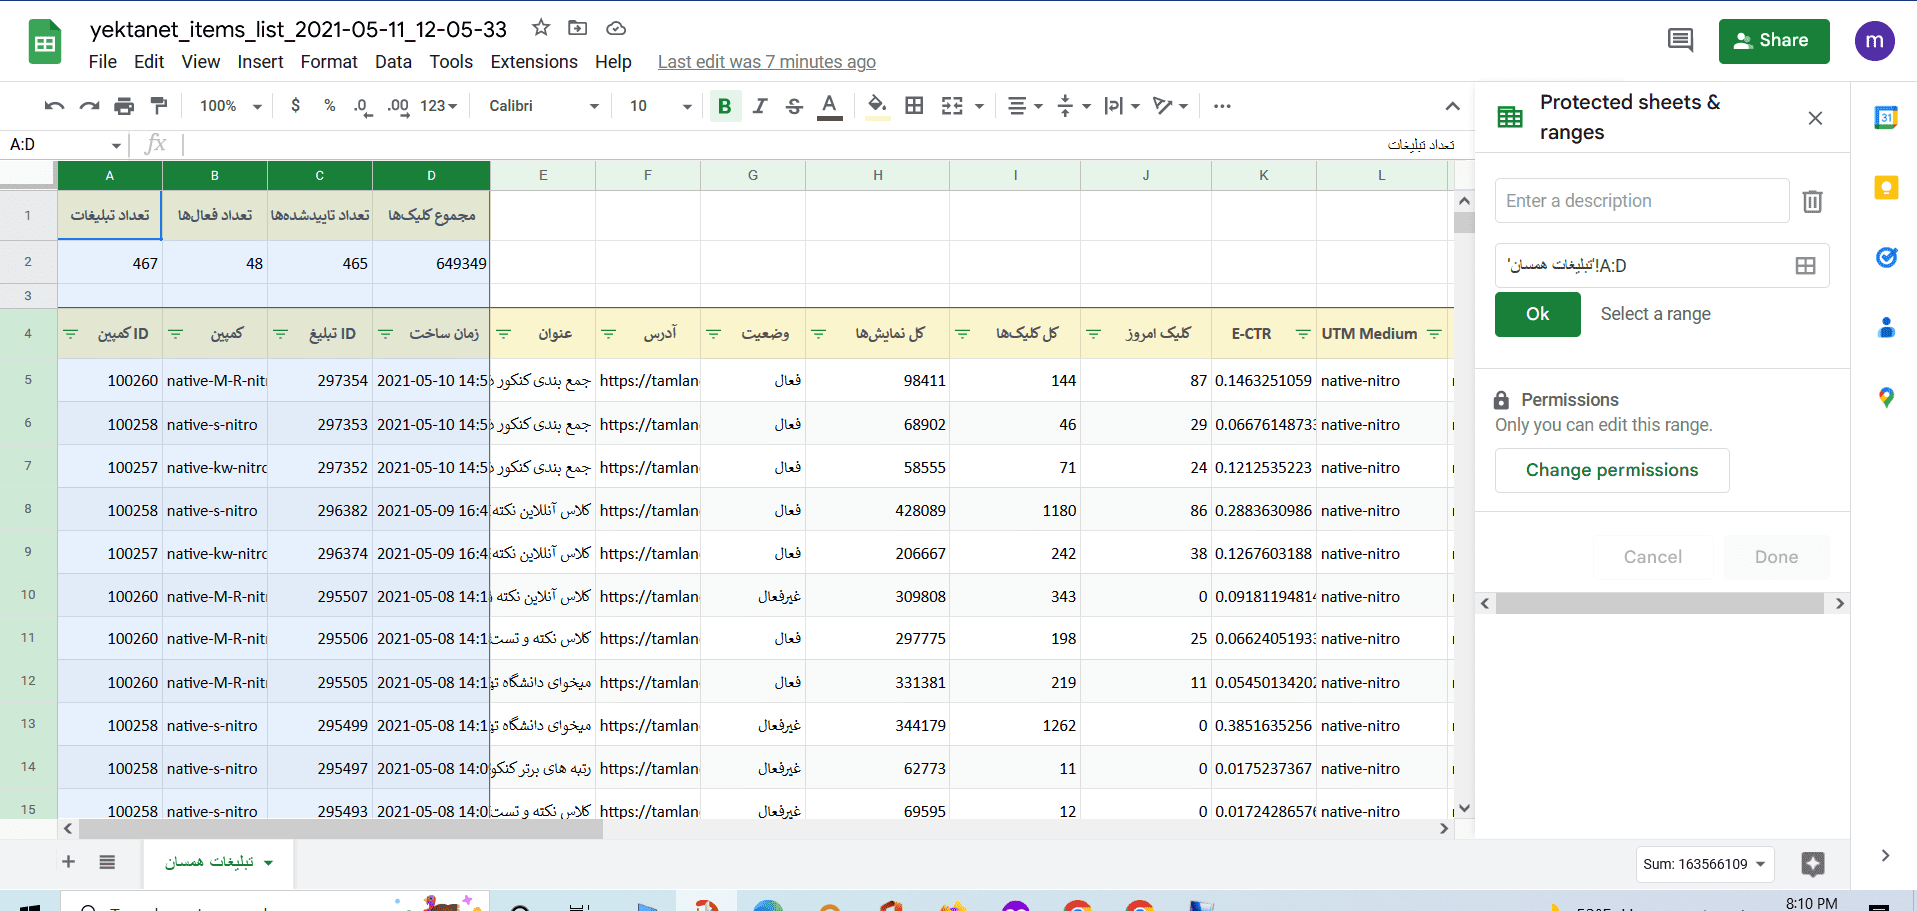Format as percent icon
The image size is (1917, 911).
(329, 106)
